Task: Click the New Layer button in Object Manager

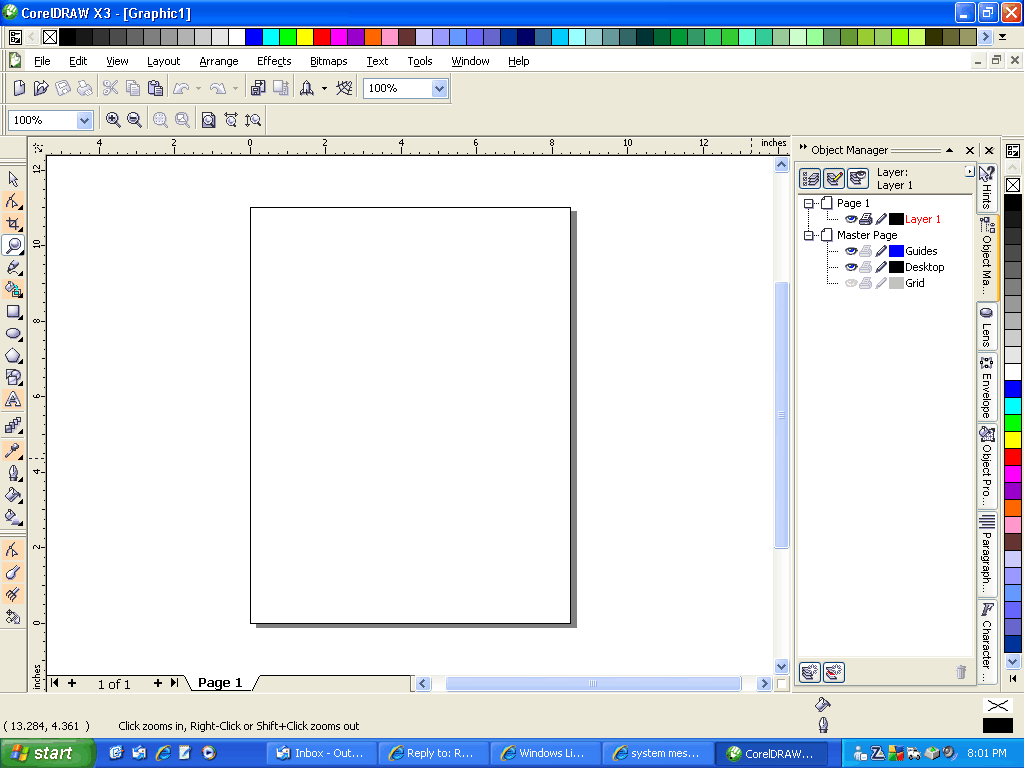Action: tap(810, 672)
